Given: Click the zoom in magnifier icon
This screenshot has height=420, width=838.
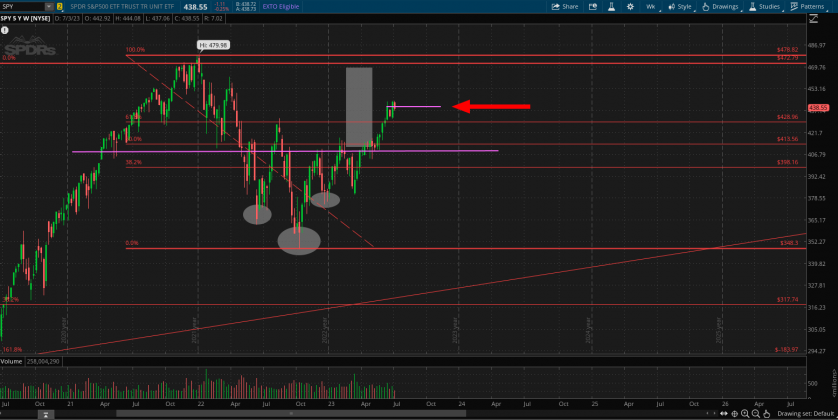Looking at the screenshot, I should 745,414.
